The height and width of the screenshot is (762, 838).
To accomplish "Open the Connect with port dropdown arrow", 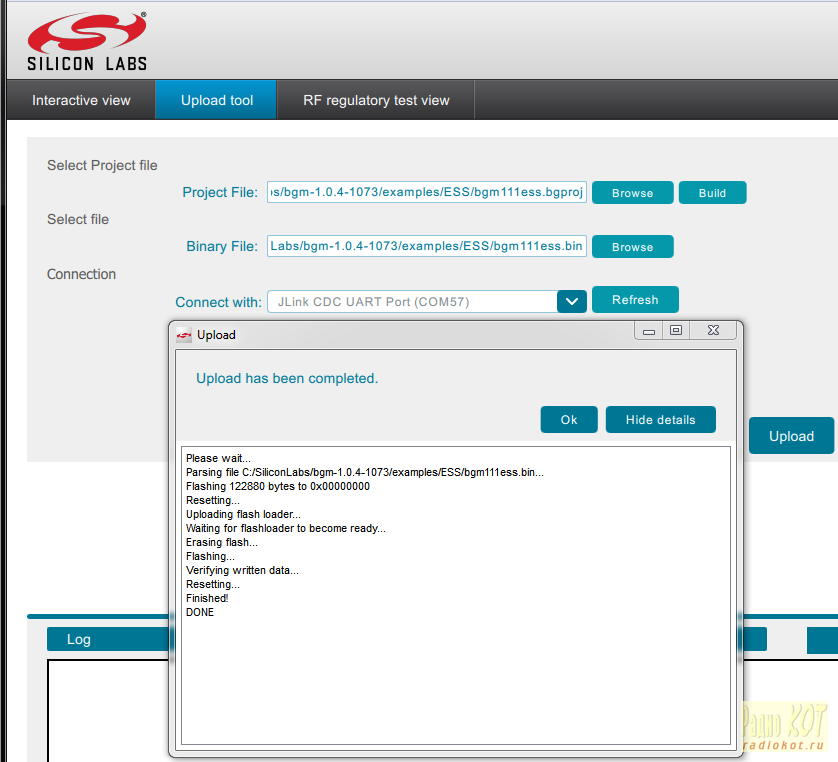I will point(571,301).
